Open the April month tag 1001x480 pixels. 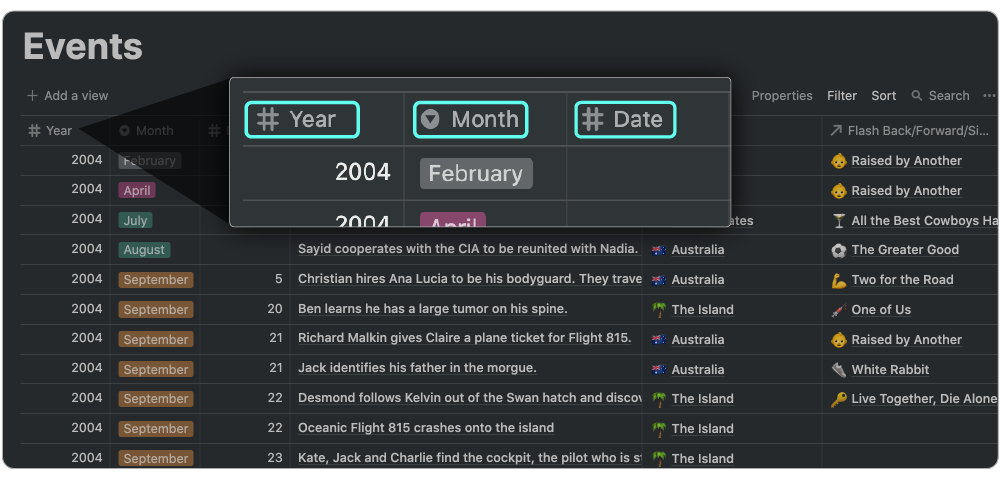click(137, 191)
